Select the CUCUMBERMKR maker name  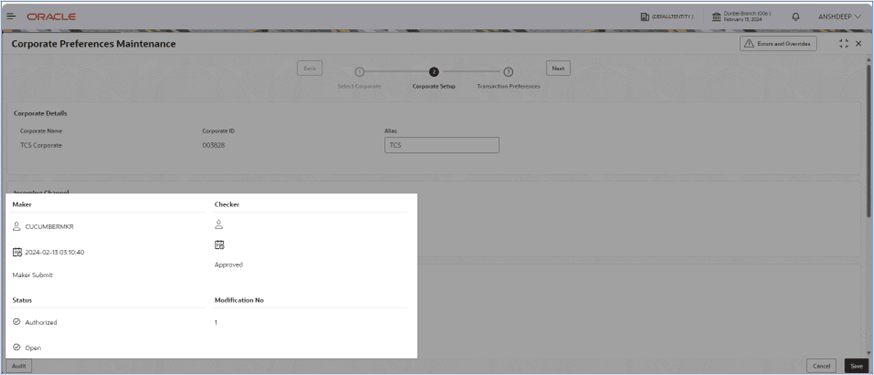click(50, 227)
